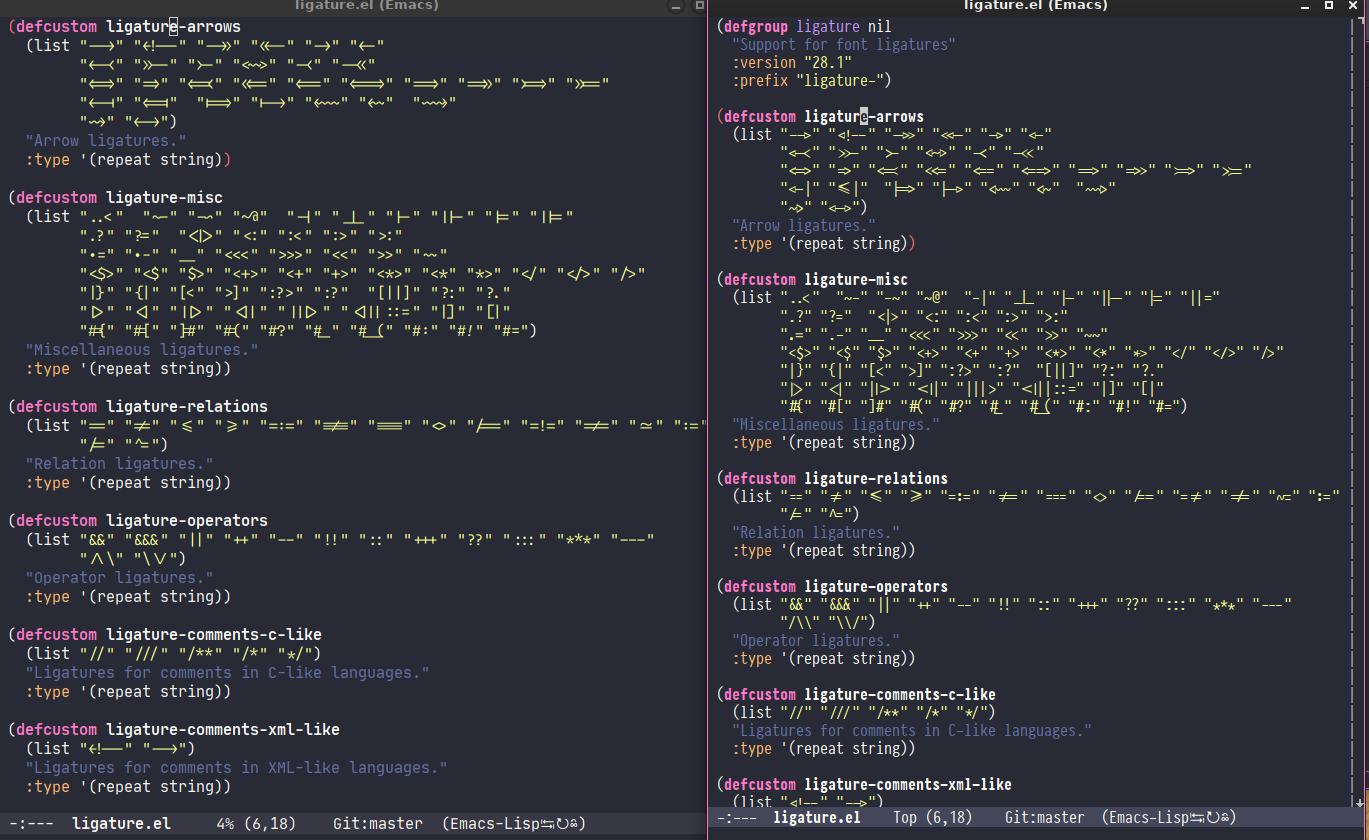Maximize the right Emacs window
1369x840 pixels.
tap(1329, 5)
